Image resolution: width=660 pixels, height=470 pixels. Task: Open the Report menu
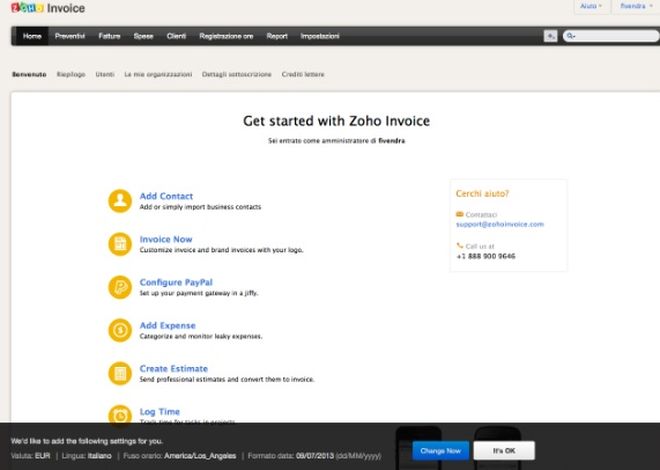(x=277, y=36)
